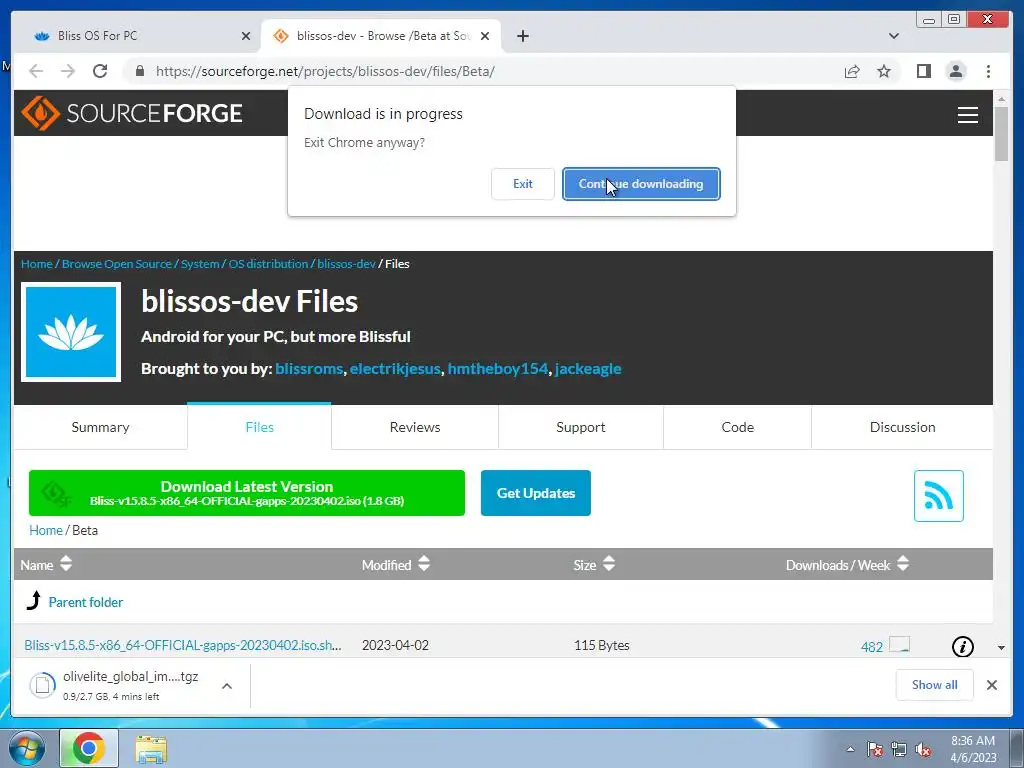Go to Parent folder
The image size is (1024, 768).
(x=86, y=602)
